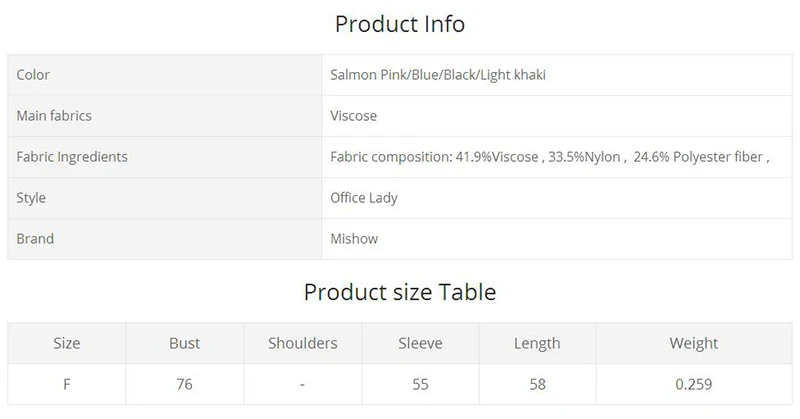This screenshot has width=800, height=419.
Task: Click the Product size Table heading
Action: (399, 292)
